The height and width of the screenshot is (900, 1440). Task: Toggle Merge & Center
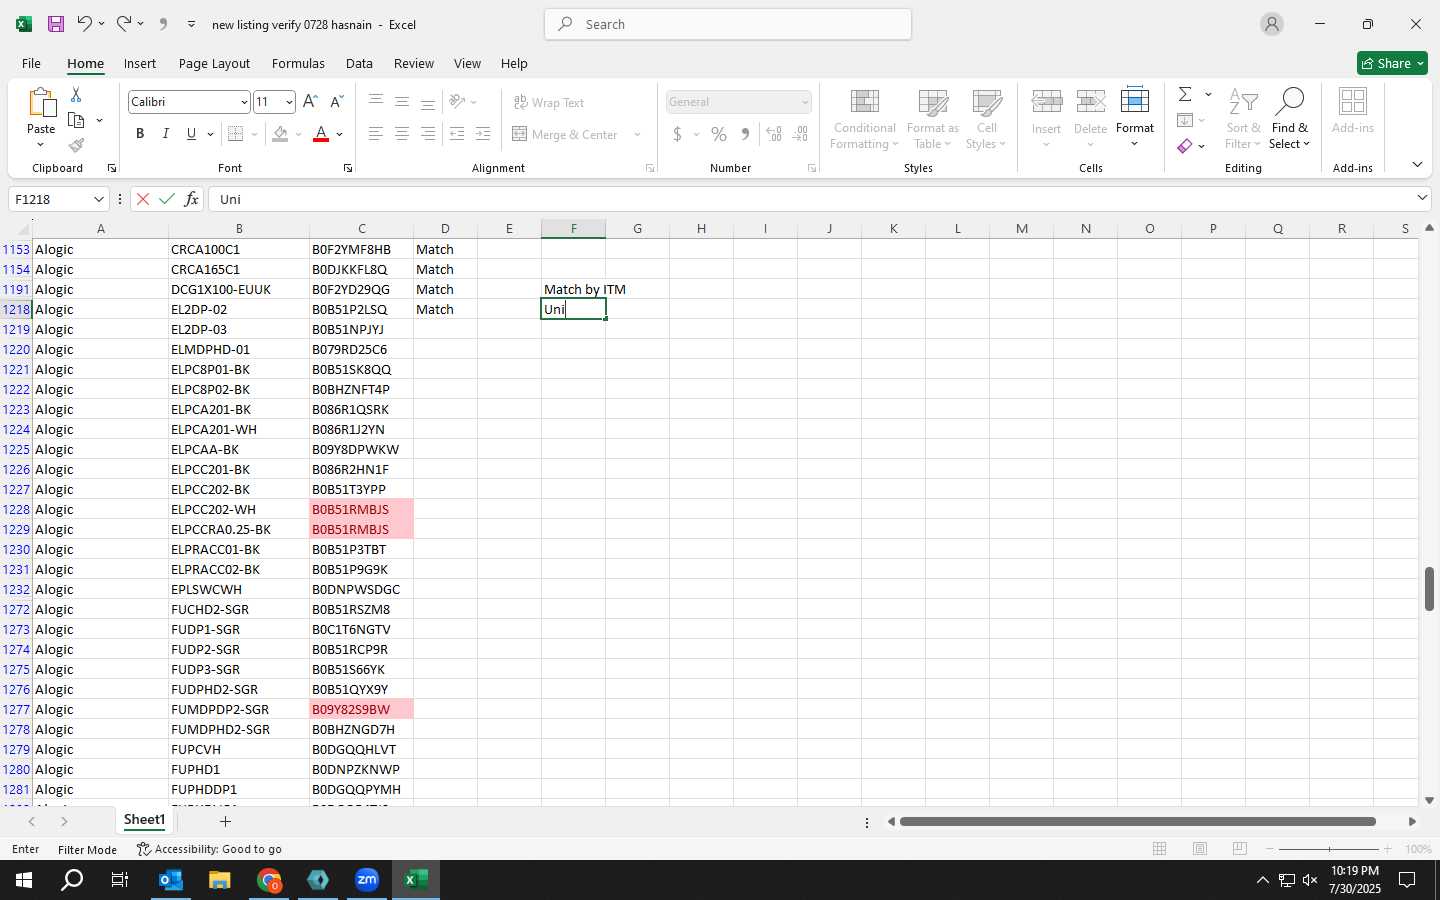pyautogui.click(x=565, y=134)
